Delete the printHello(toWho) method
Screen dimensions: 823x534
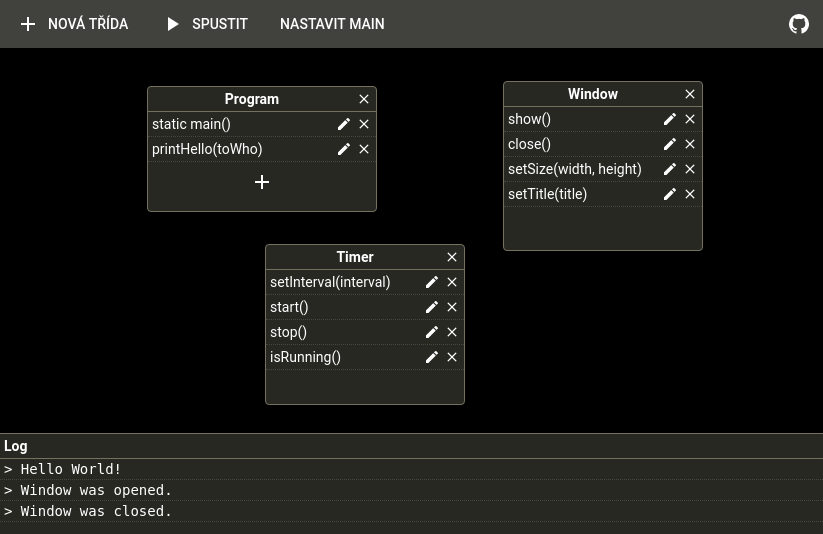pyautogui.click(x=364, y=149)
